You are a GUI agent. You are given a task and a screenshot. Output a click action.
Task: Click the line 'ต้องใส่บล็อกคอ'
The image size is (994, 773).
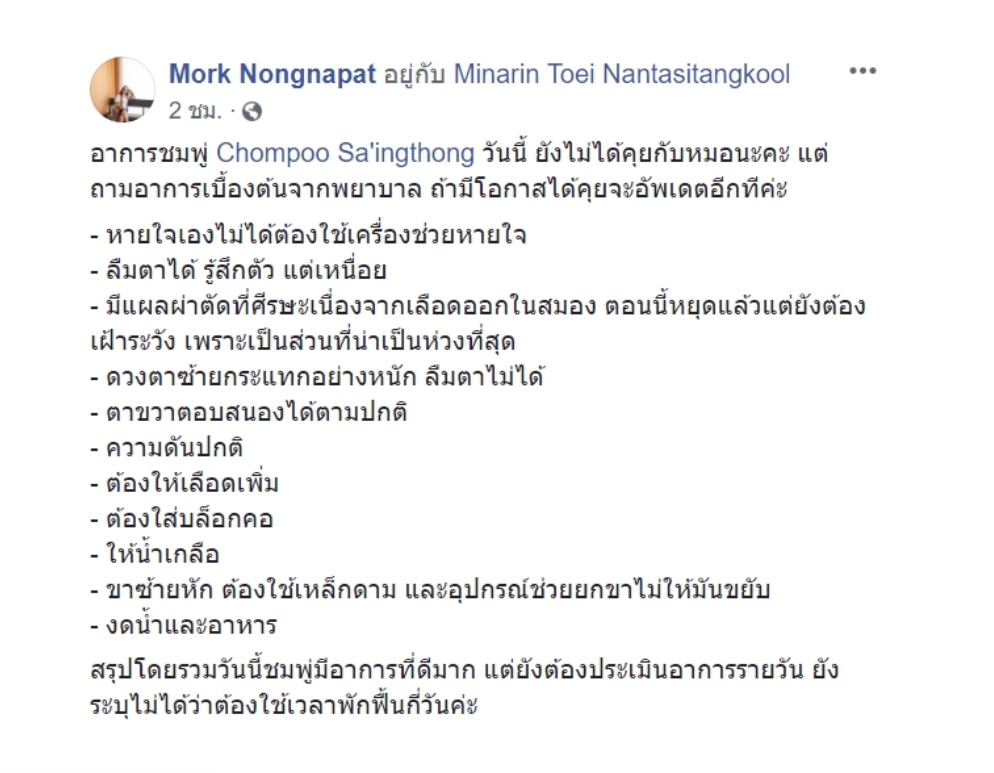click(x=181, y=519)
